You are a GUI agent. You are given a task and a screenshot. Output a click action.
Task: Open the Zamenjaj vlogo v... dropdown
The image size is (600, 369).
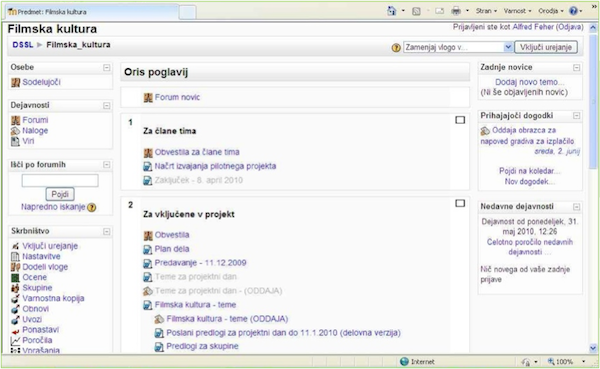458,47
